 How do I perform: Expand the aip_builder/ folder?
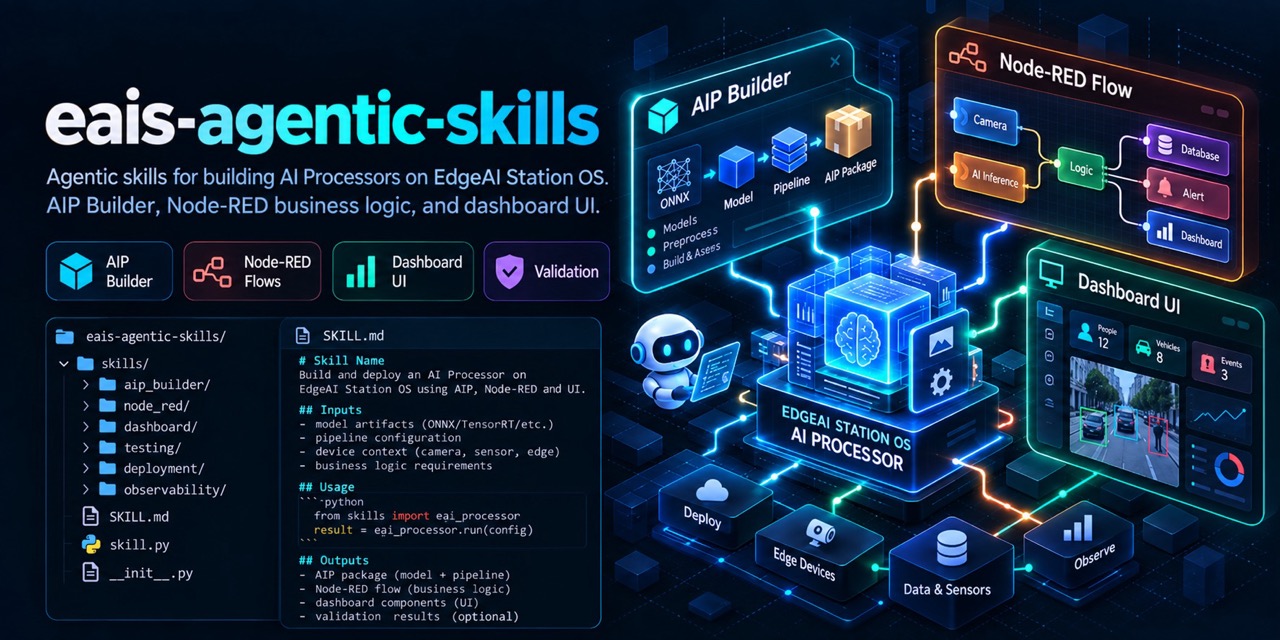pyautogui.click(x=85, y=384)
